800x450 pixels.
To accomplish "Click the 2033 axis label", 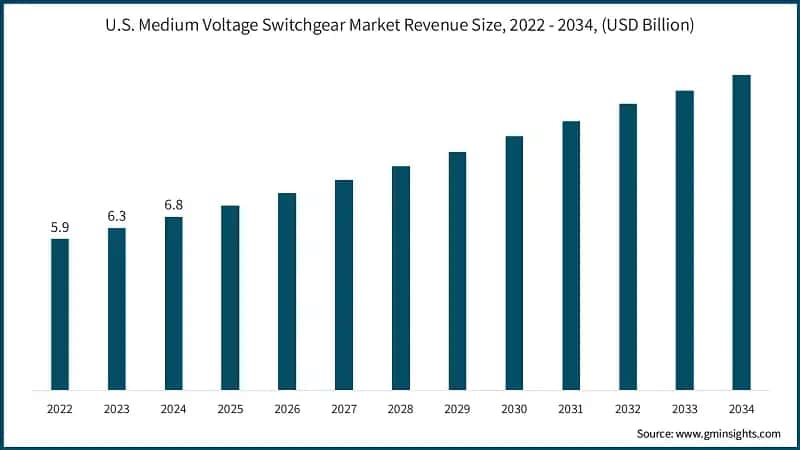I will [x=685, y=409].
